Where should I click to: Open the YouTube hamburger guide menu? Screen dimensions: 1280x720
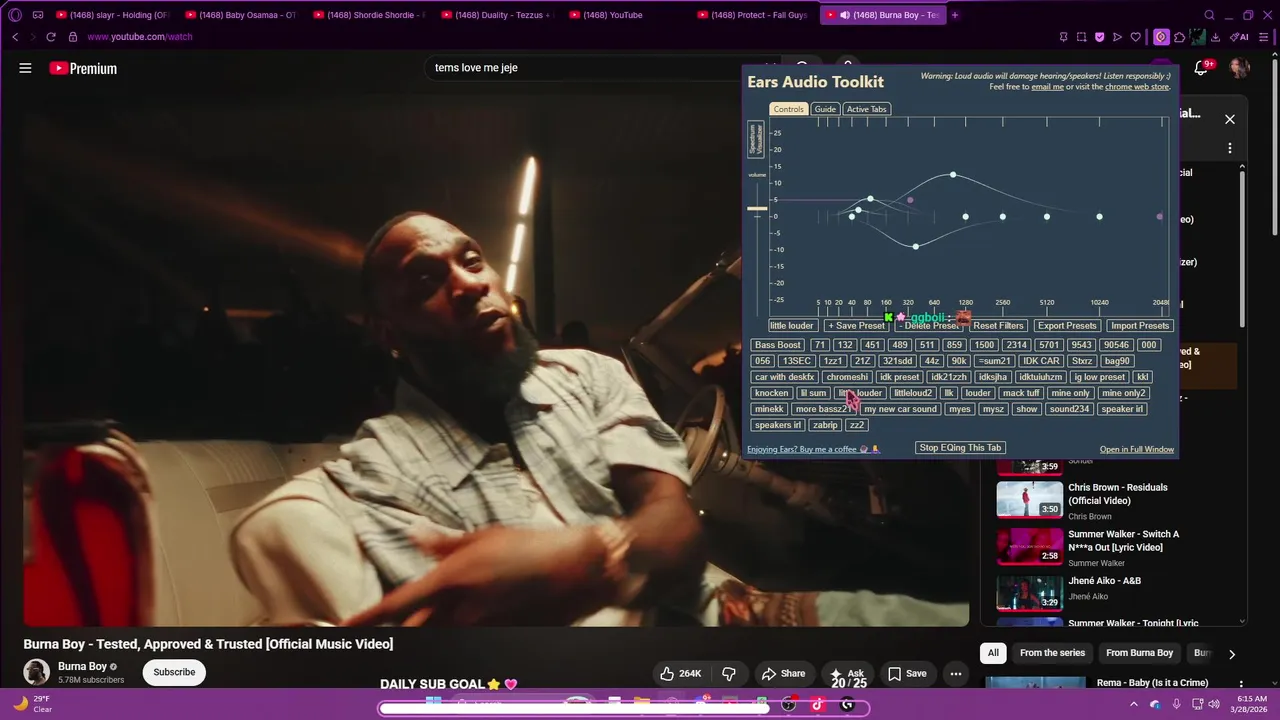point(25,68)
